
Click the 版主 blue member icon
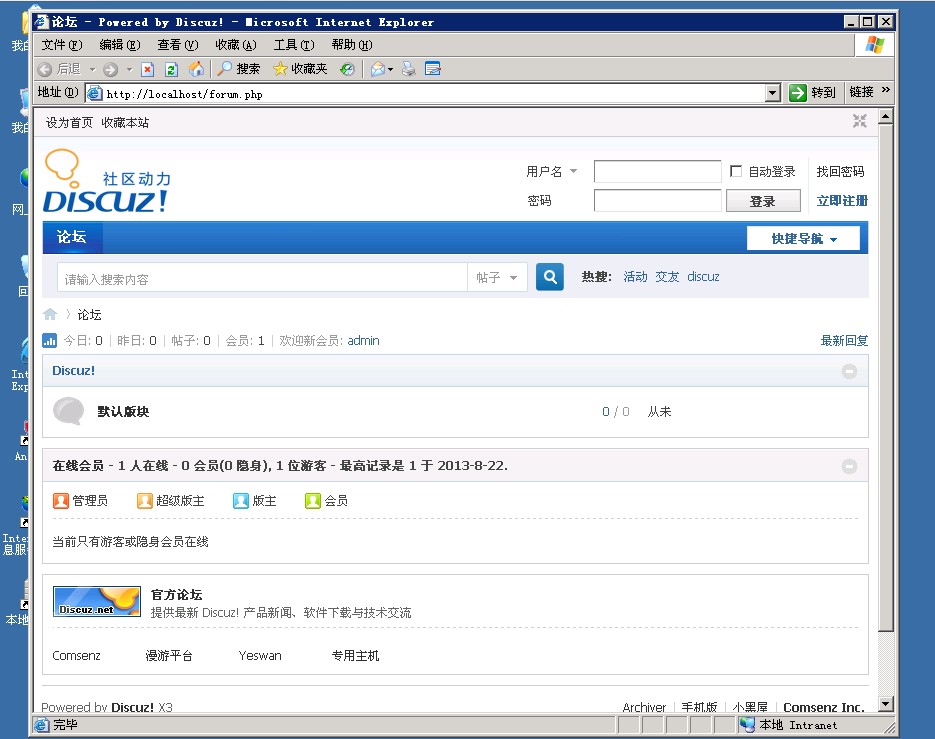[241, 500]
